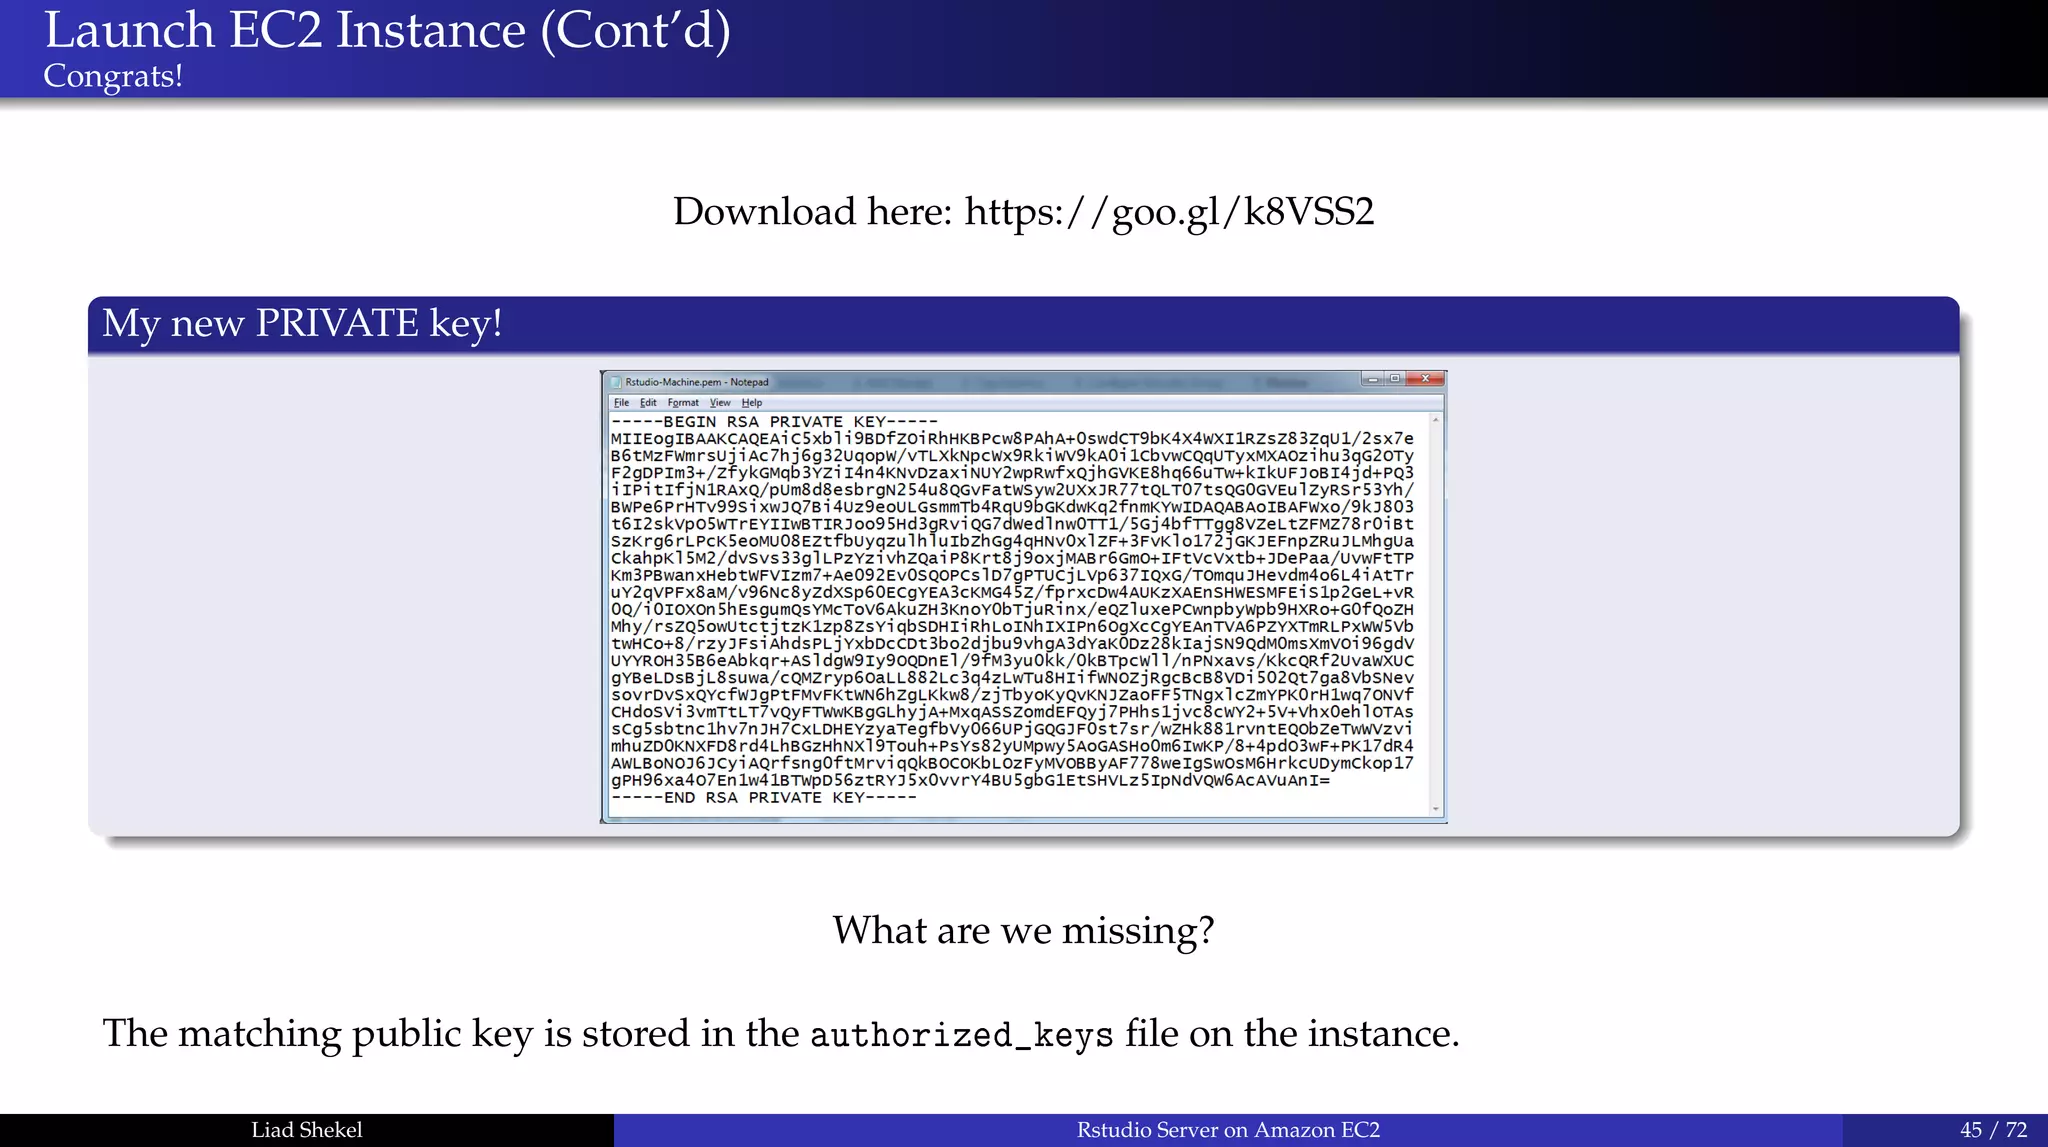Click the Notepad scrollbar down arrow
This screenshot has width=2048, height=1147.
[1436, 808]
